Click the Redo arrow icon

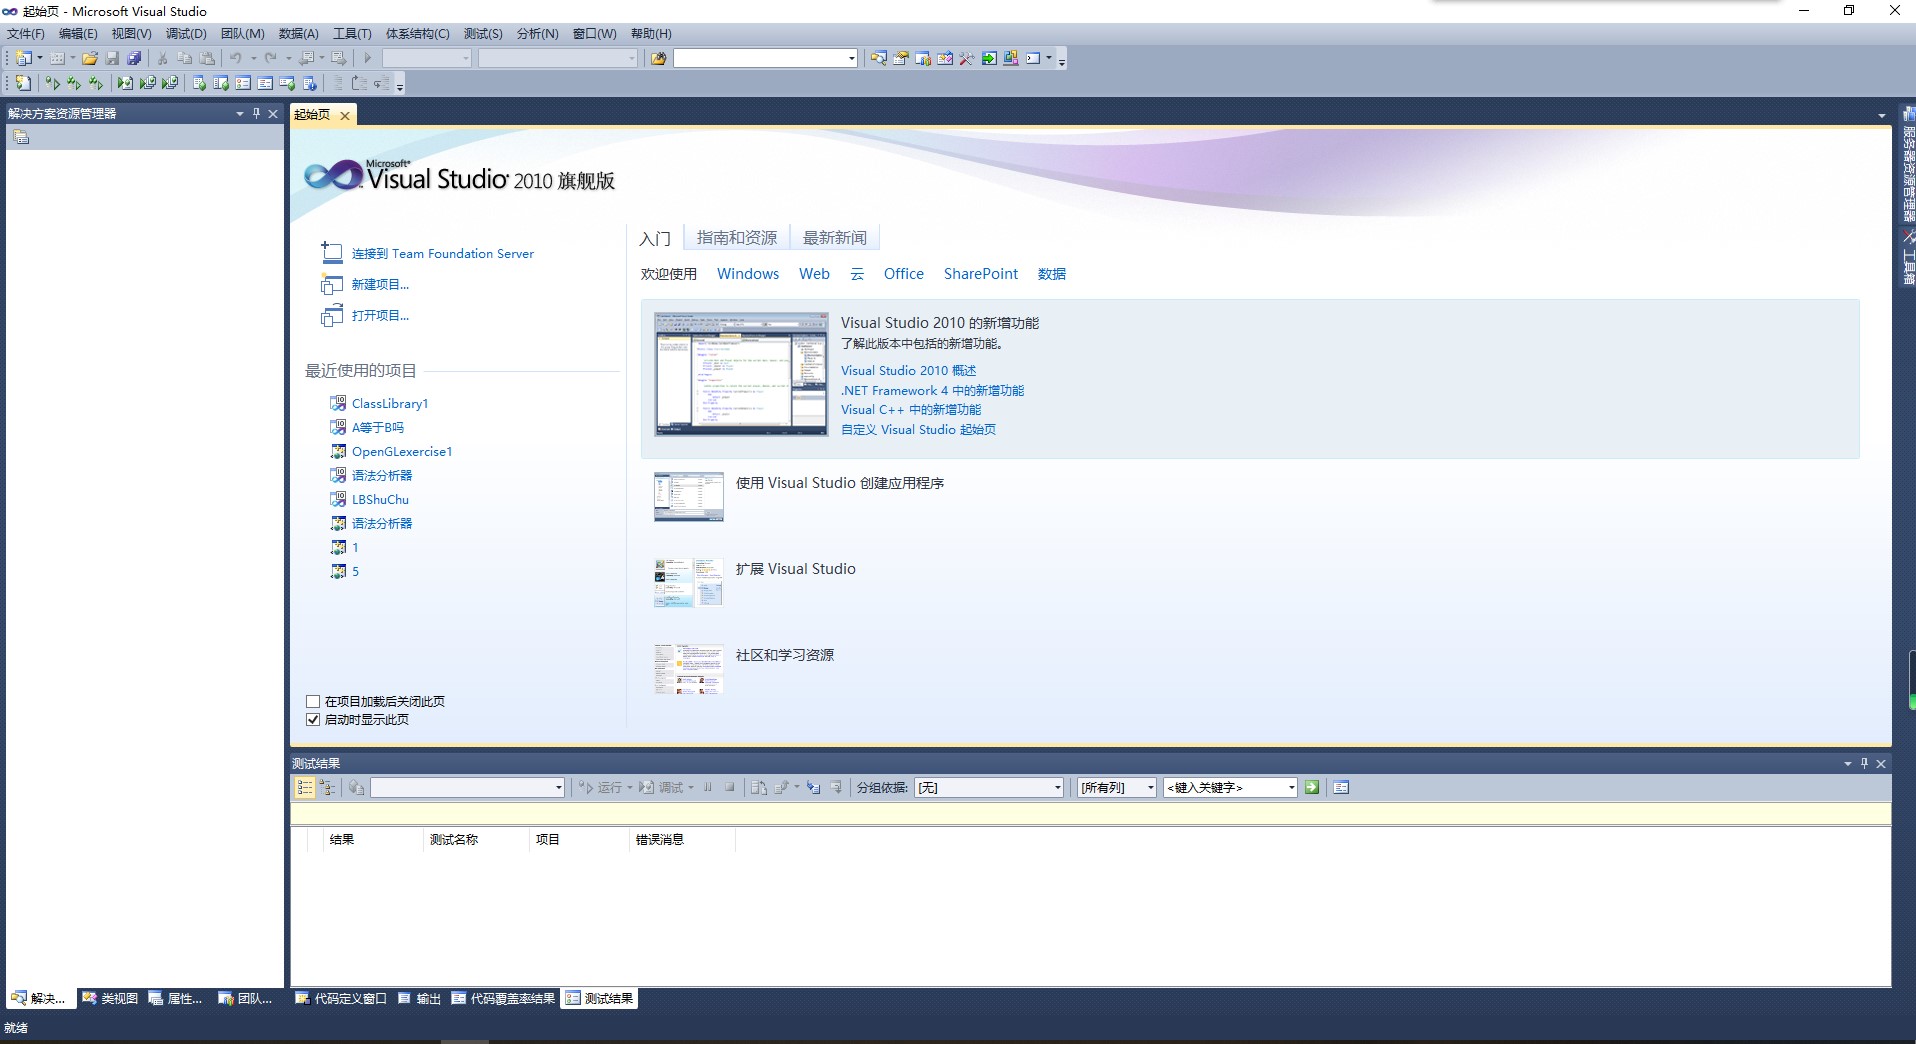[270, 58]
